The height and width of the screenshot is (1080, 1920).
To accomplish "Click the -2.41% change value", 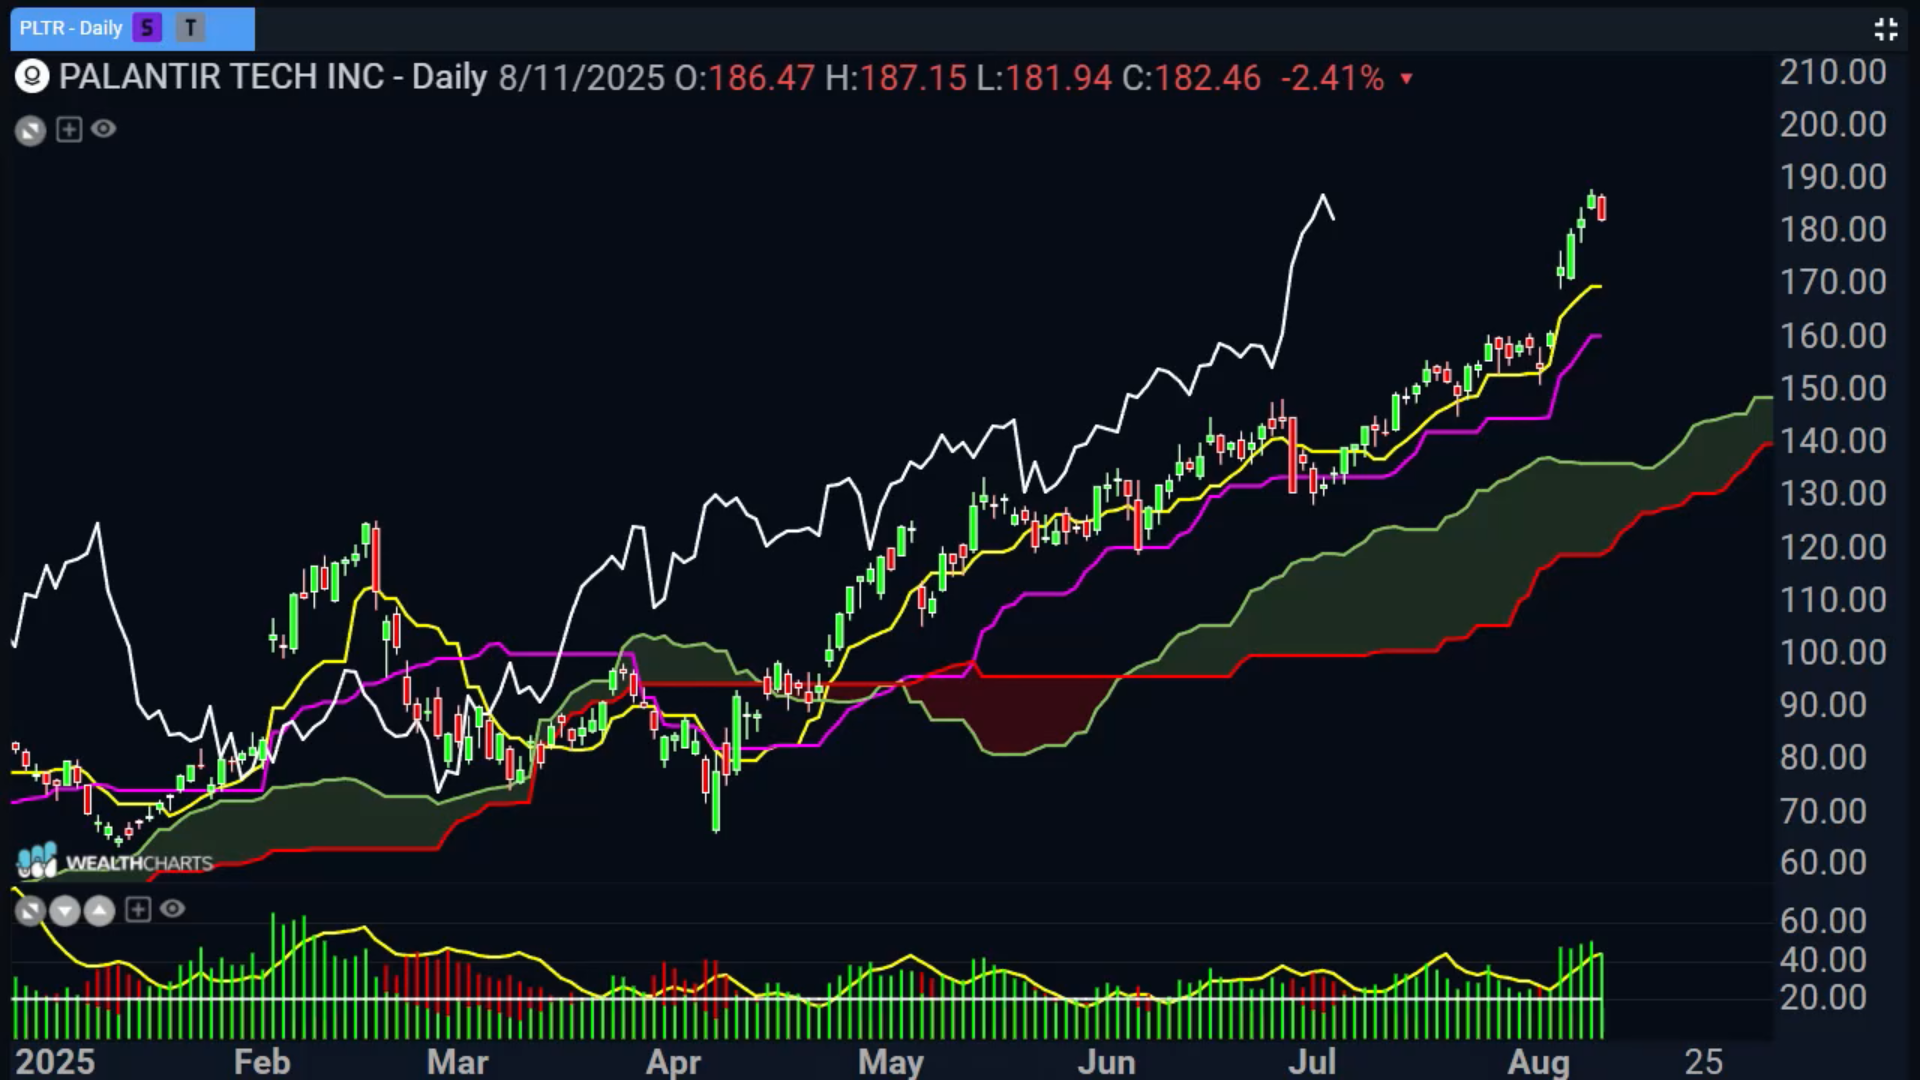I will (x=1332, y=78).
